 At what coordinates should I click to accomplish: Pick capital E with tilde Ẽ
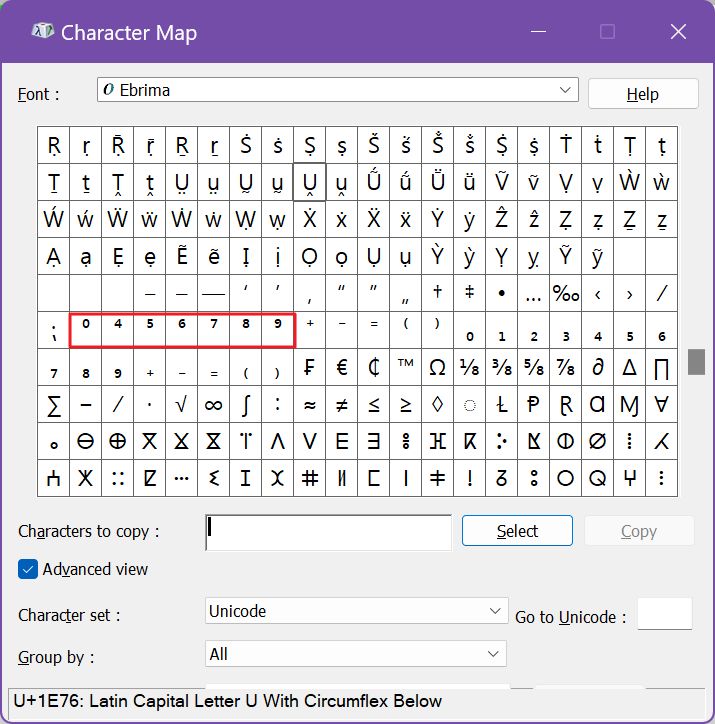pyautogui.click(x=181, y=256)
